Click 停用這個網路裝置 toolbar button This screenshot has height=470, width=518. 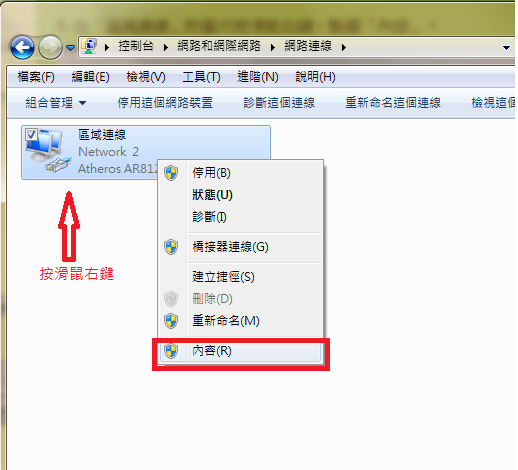pos(165,103)
